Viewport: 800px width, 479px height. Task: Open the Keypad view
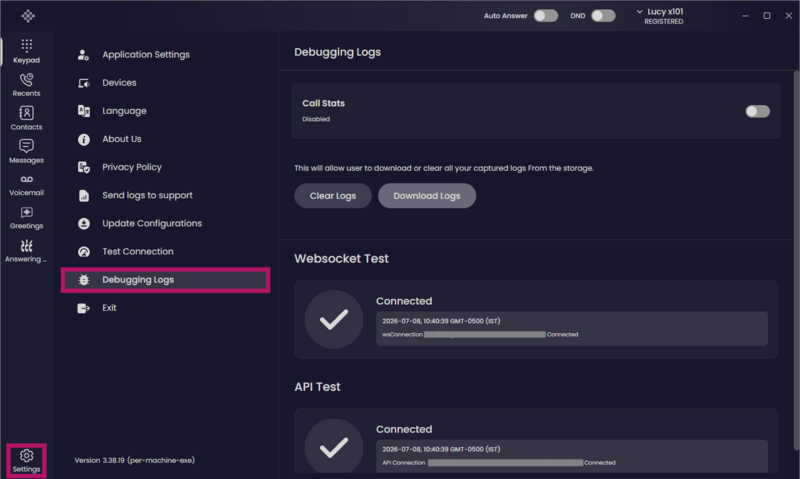tap(27, 51)
